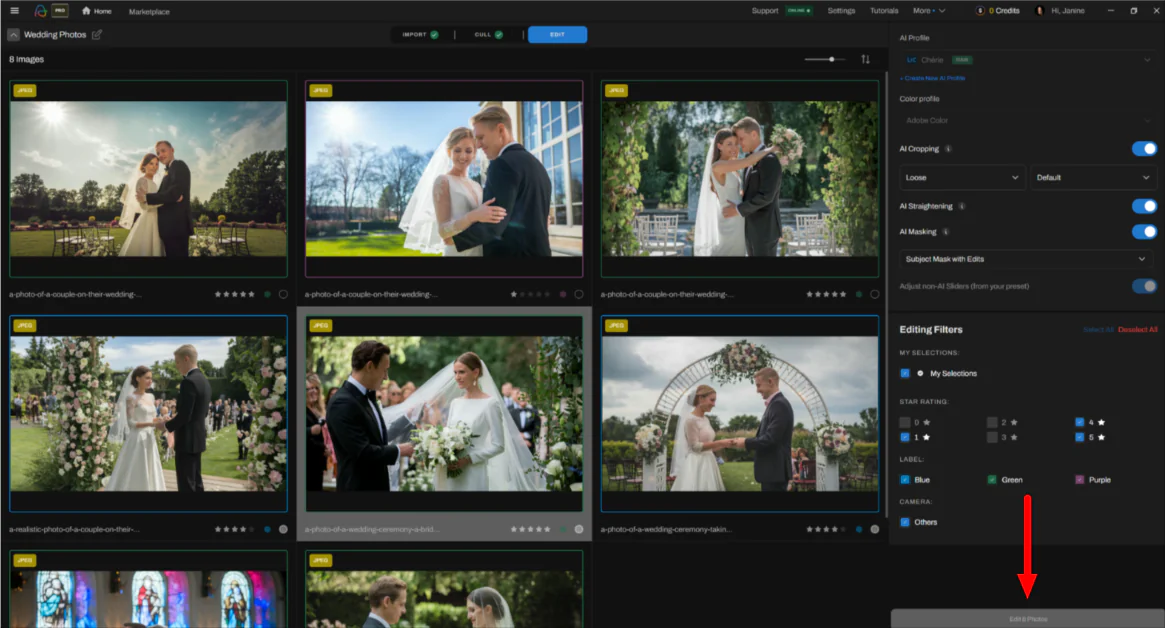Click the credits coin icon
This screenshot has width=1165, height=628.
point(980,11)
